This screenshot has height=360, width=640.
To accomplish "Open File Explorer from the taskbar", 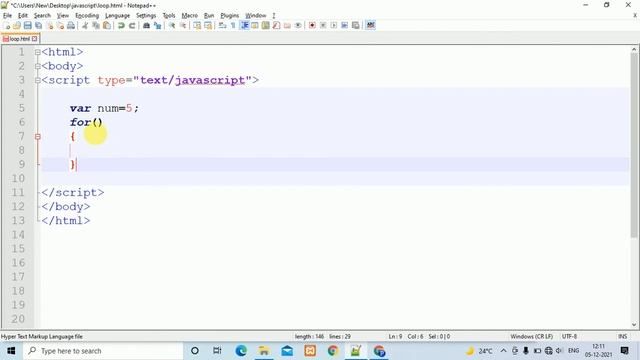I will coord(264,351).
